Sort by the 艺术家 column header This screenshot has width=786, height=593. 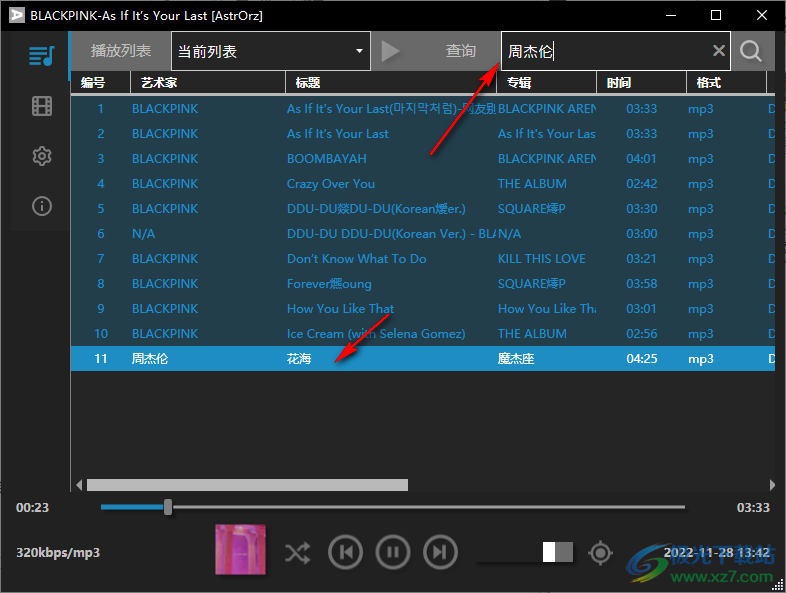pos(208,82)
